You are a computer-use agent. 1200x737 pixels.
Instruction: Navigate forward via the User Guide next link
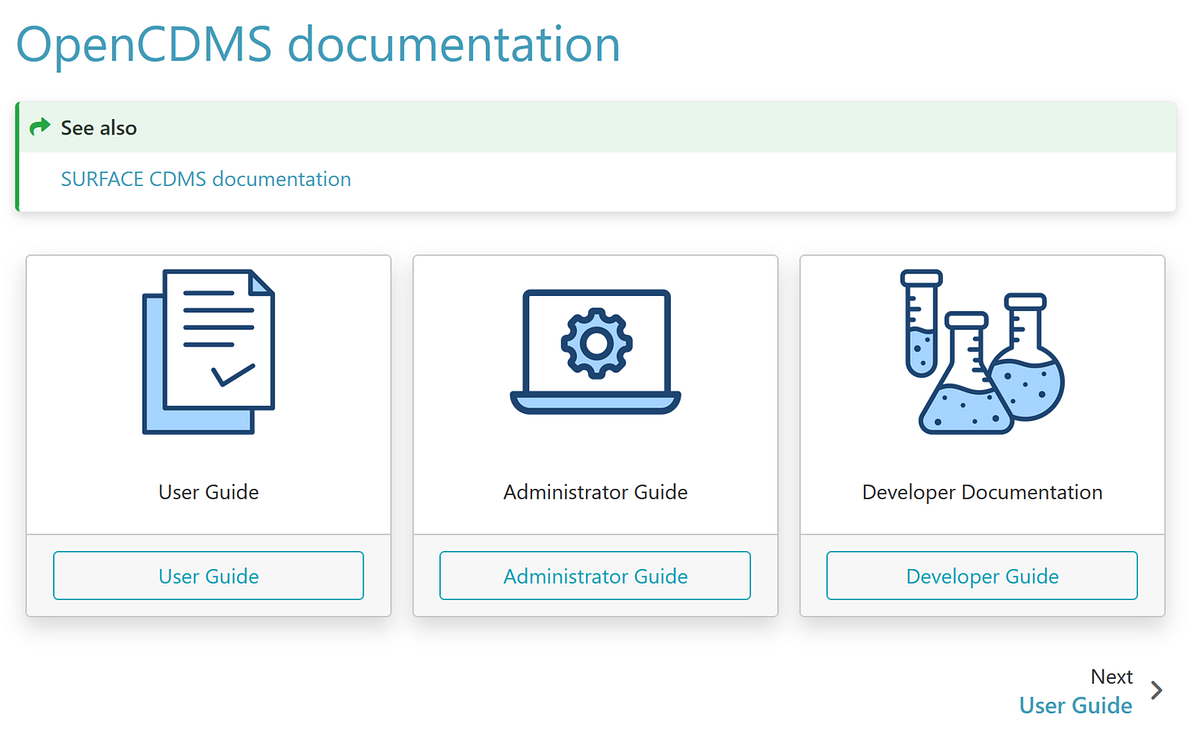[1075, 705]
